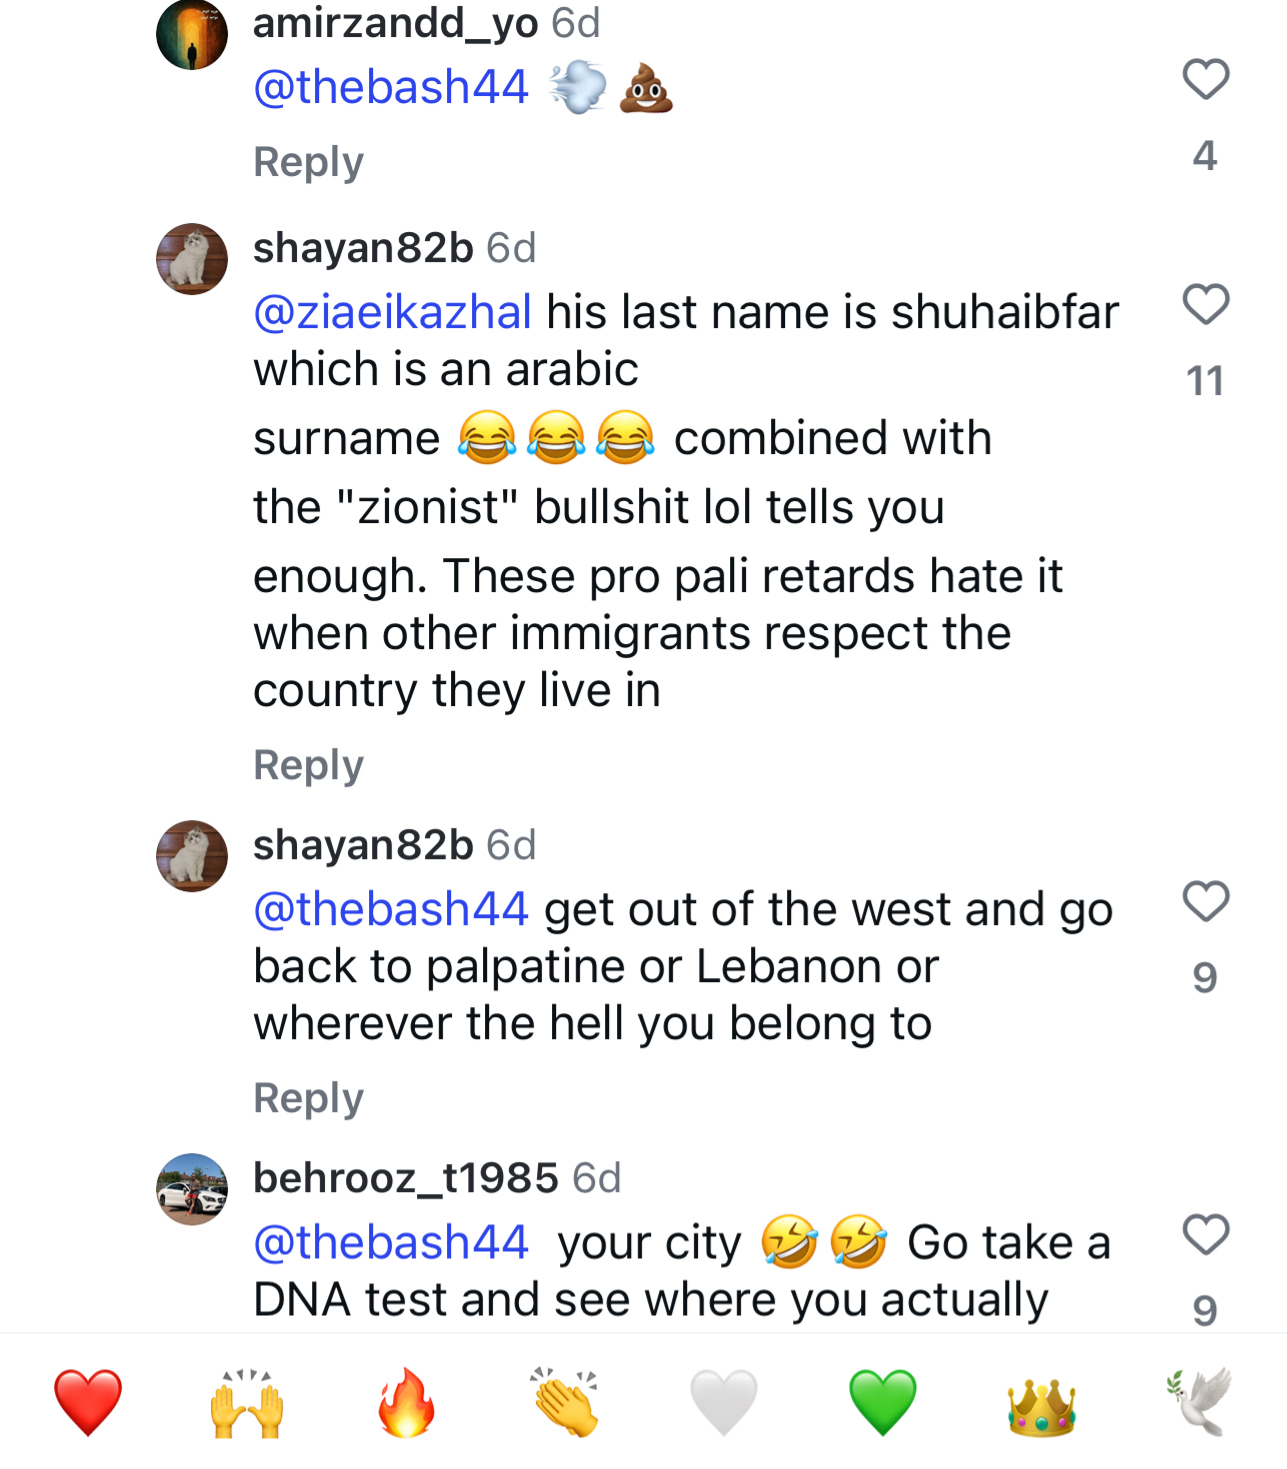The image size is (1287, 1469).
Task: Like shayan82b's comment mentioning @thebash44
Action: tap(1205, 901)
